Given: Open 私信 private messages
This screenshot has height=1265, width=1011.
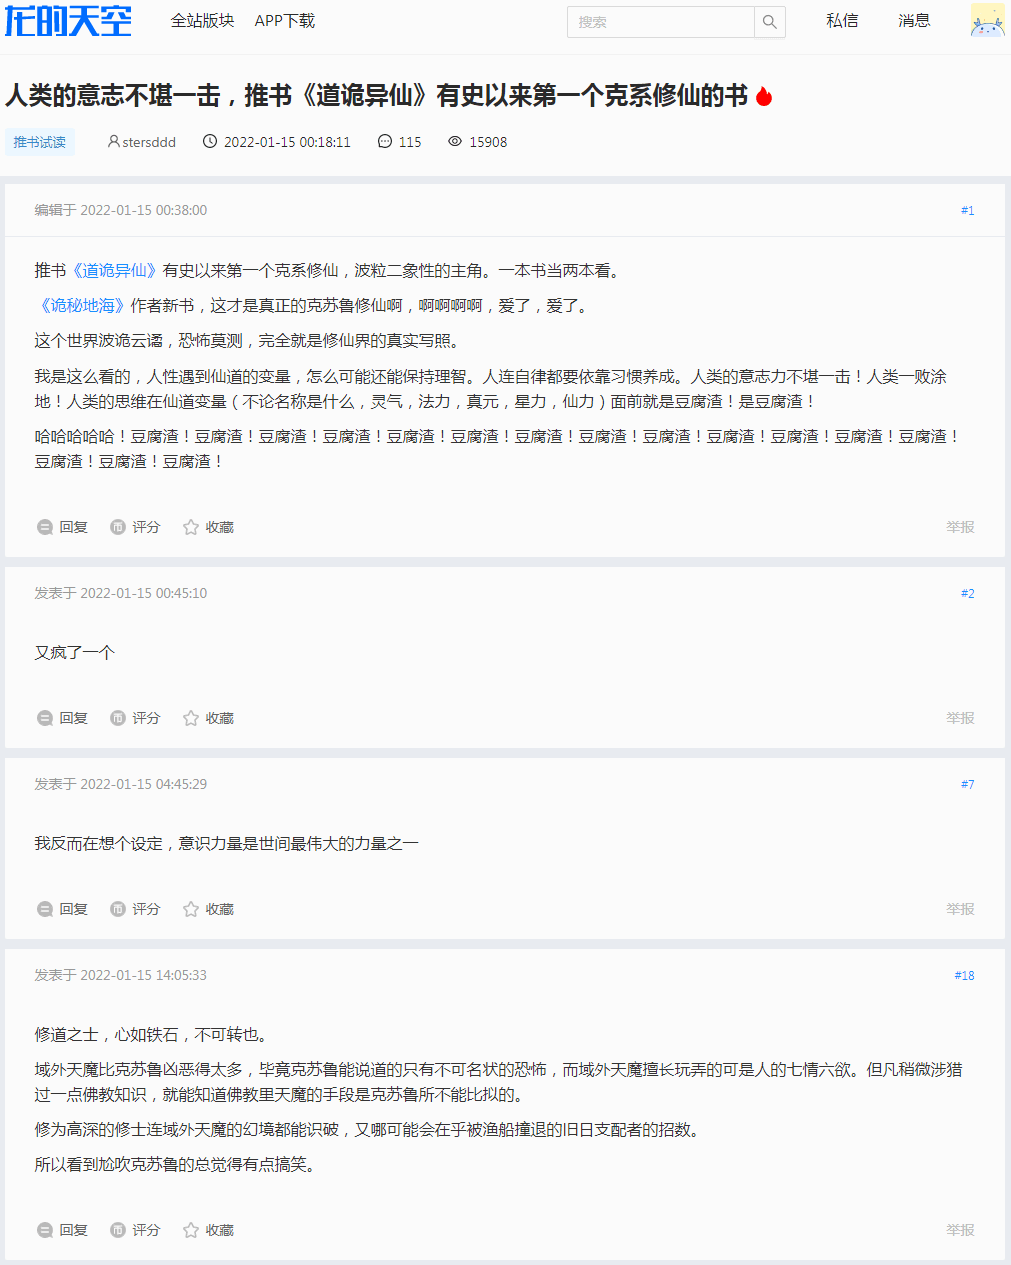Looking at the screenshot, I should coord(842,21).
